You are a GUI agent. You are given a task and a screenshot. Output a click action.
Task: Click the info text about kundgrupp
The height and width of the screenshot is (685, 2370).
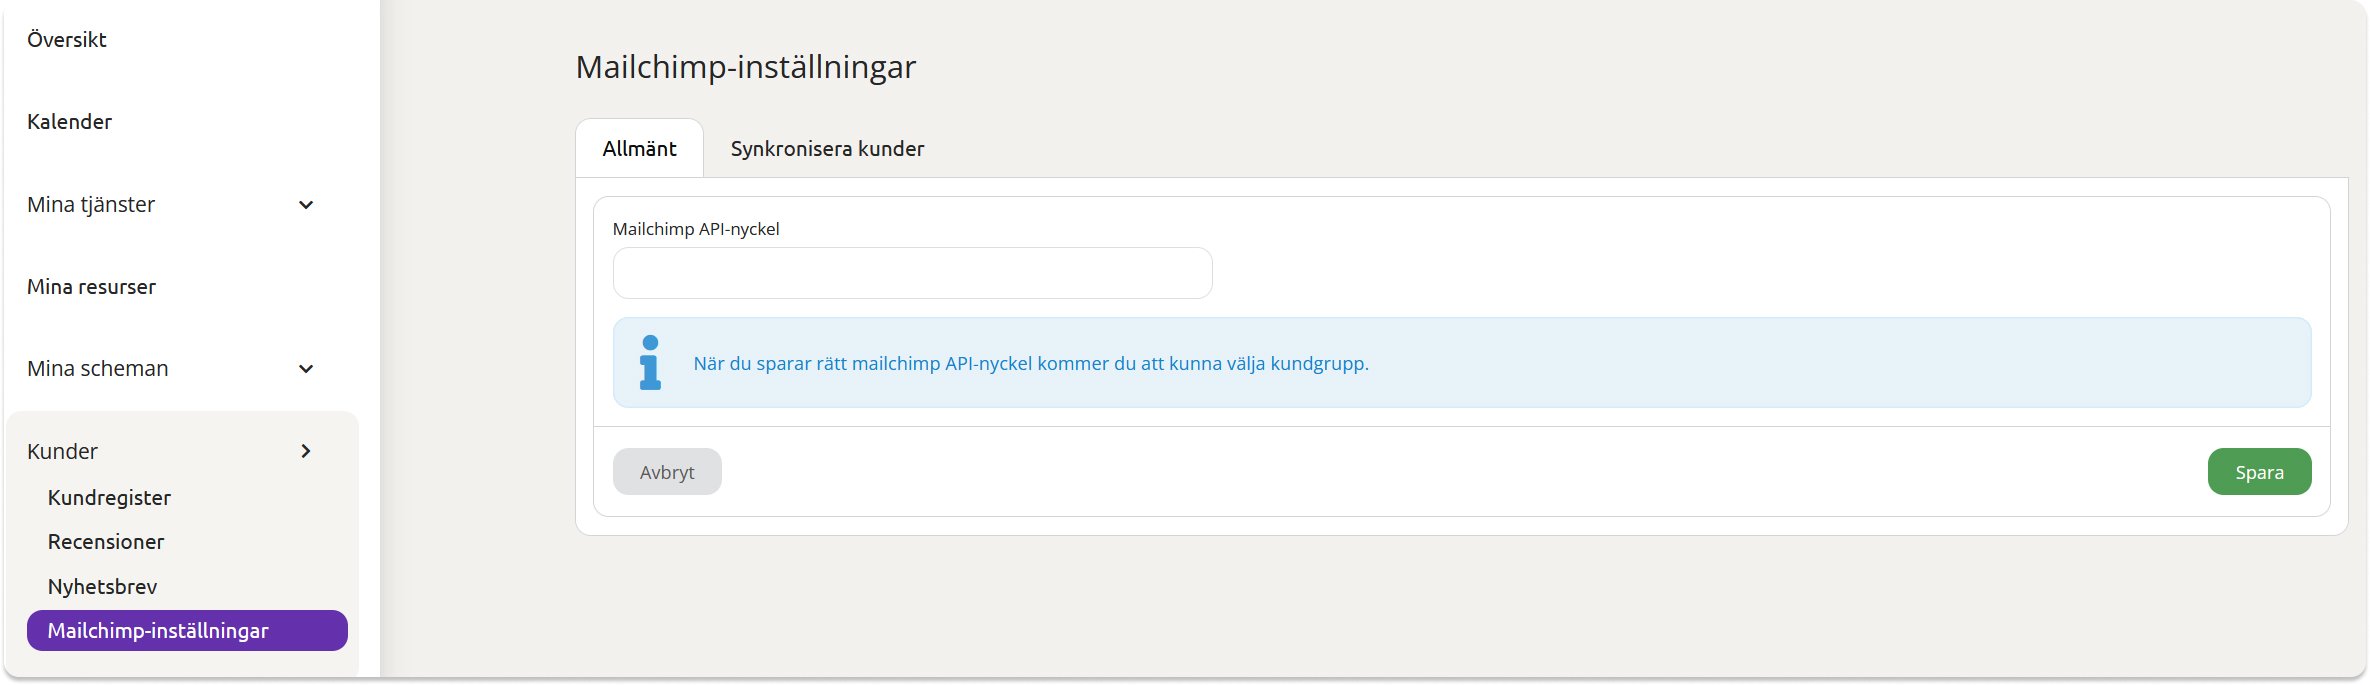(1031, 364)
